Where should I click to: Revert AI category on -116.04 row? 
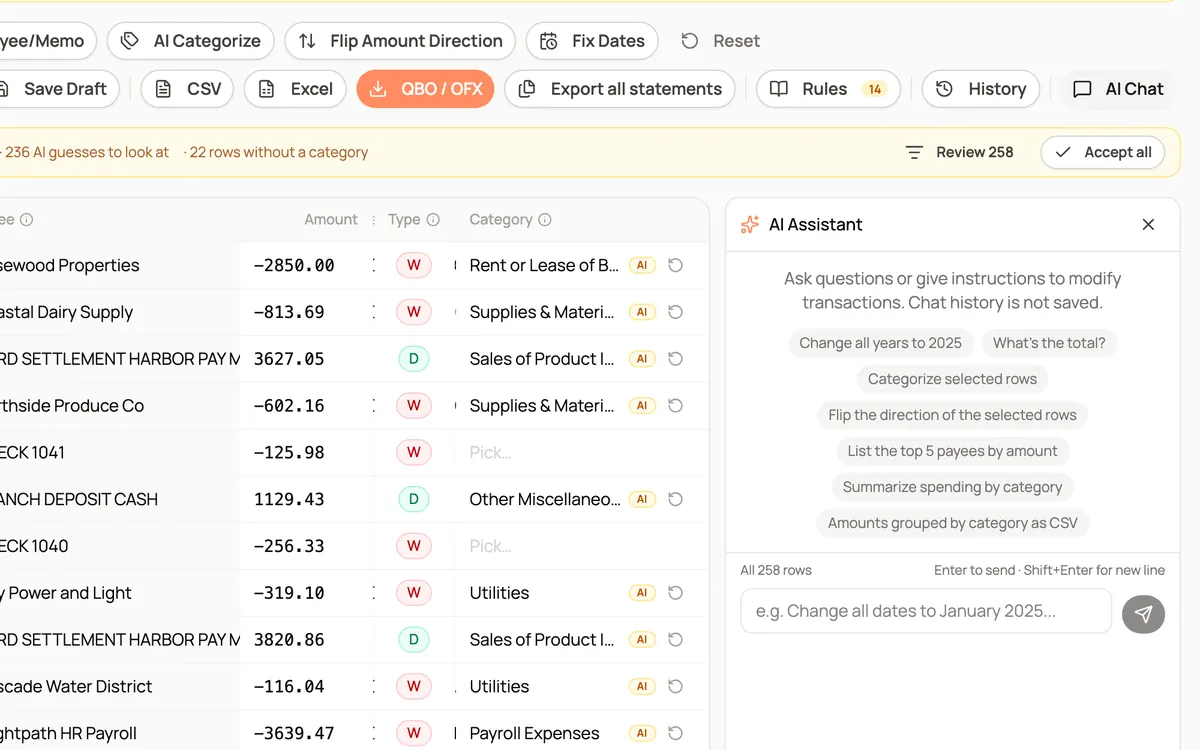tap(675, 687)
